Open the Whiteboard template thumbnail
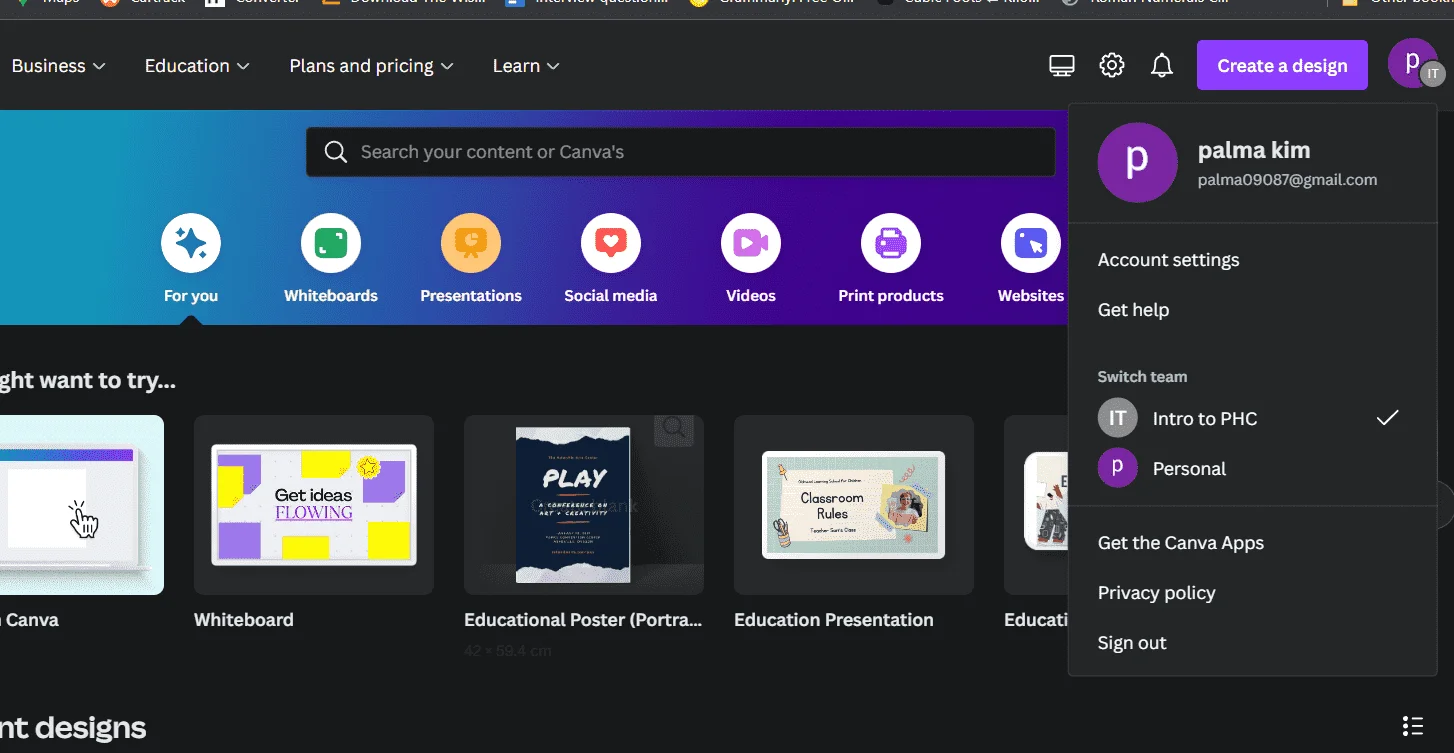Viewport: 1454px width, 753px height. [x=314, y=505]
